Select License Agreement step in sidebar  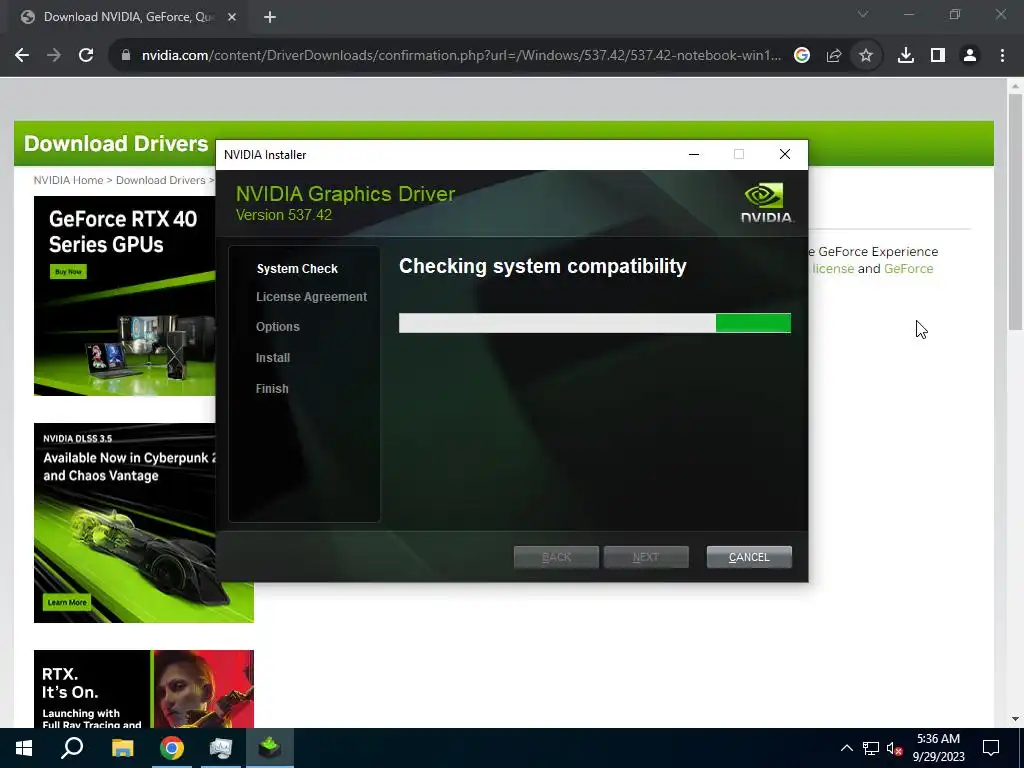pyautogui.click(x=312, y=296)
